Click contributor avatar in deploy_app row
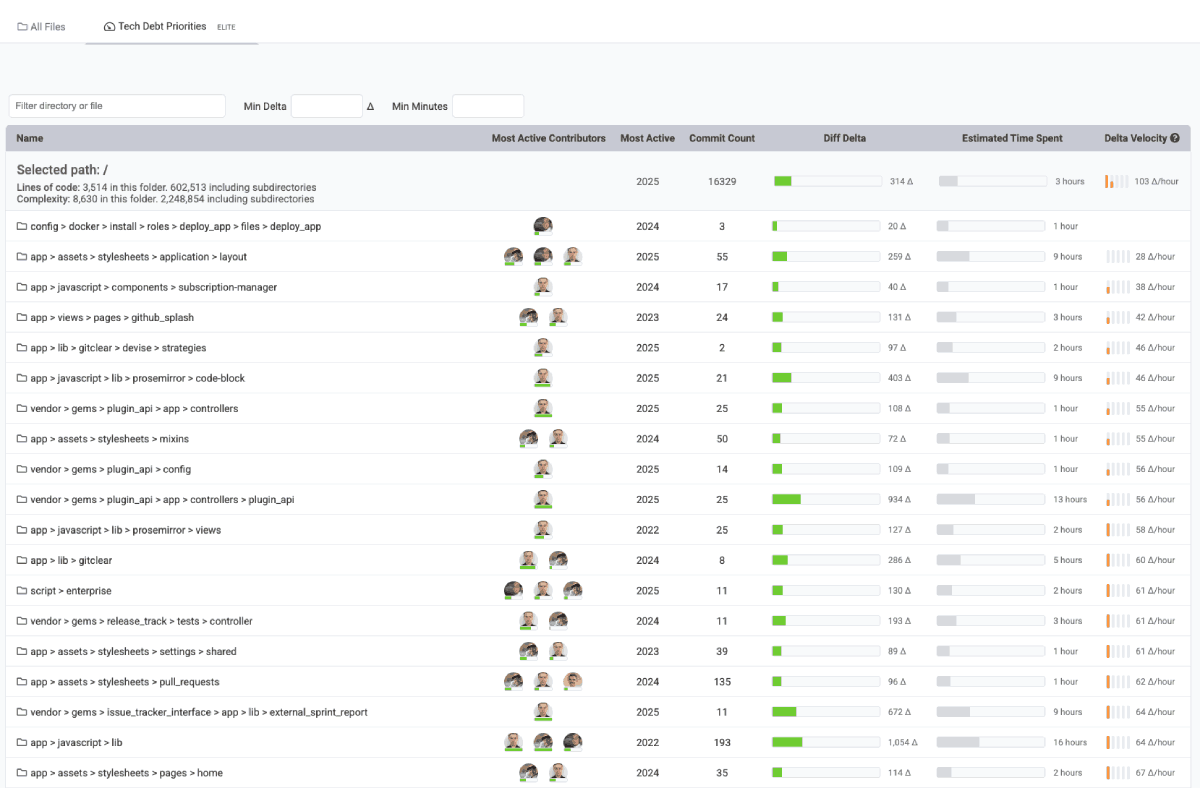 click(543, 226)
